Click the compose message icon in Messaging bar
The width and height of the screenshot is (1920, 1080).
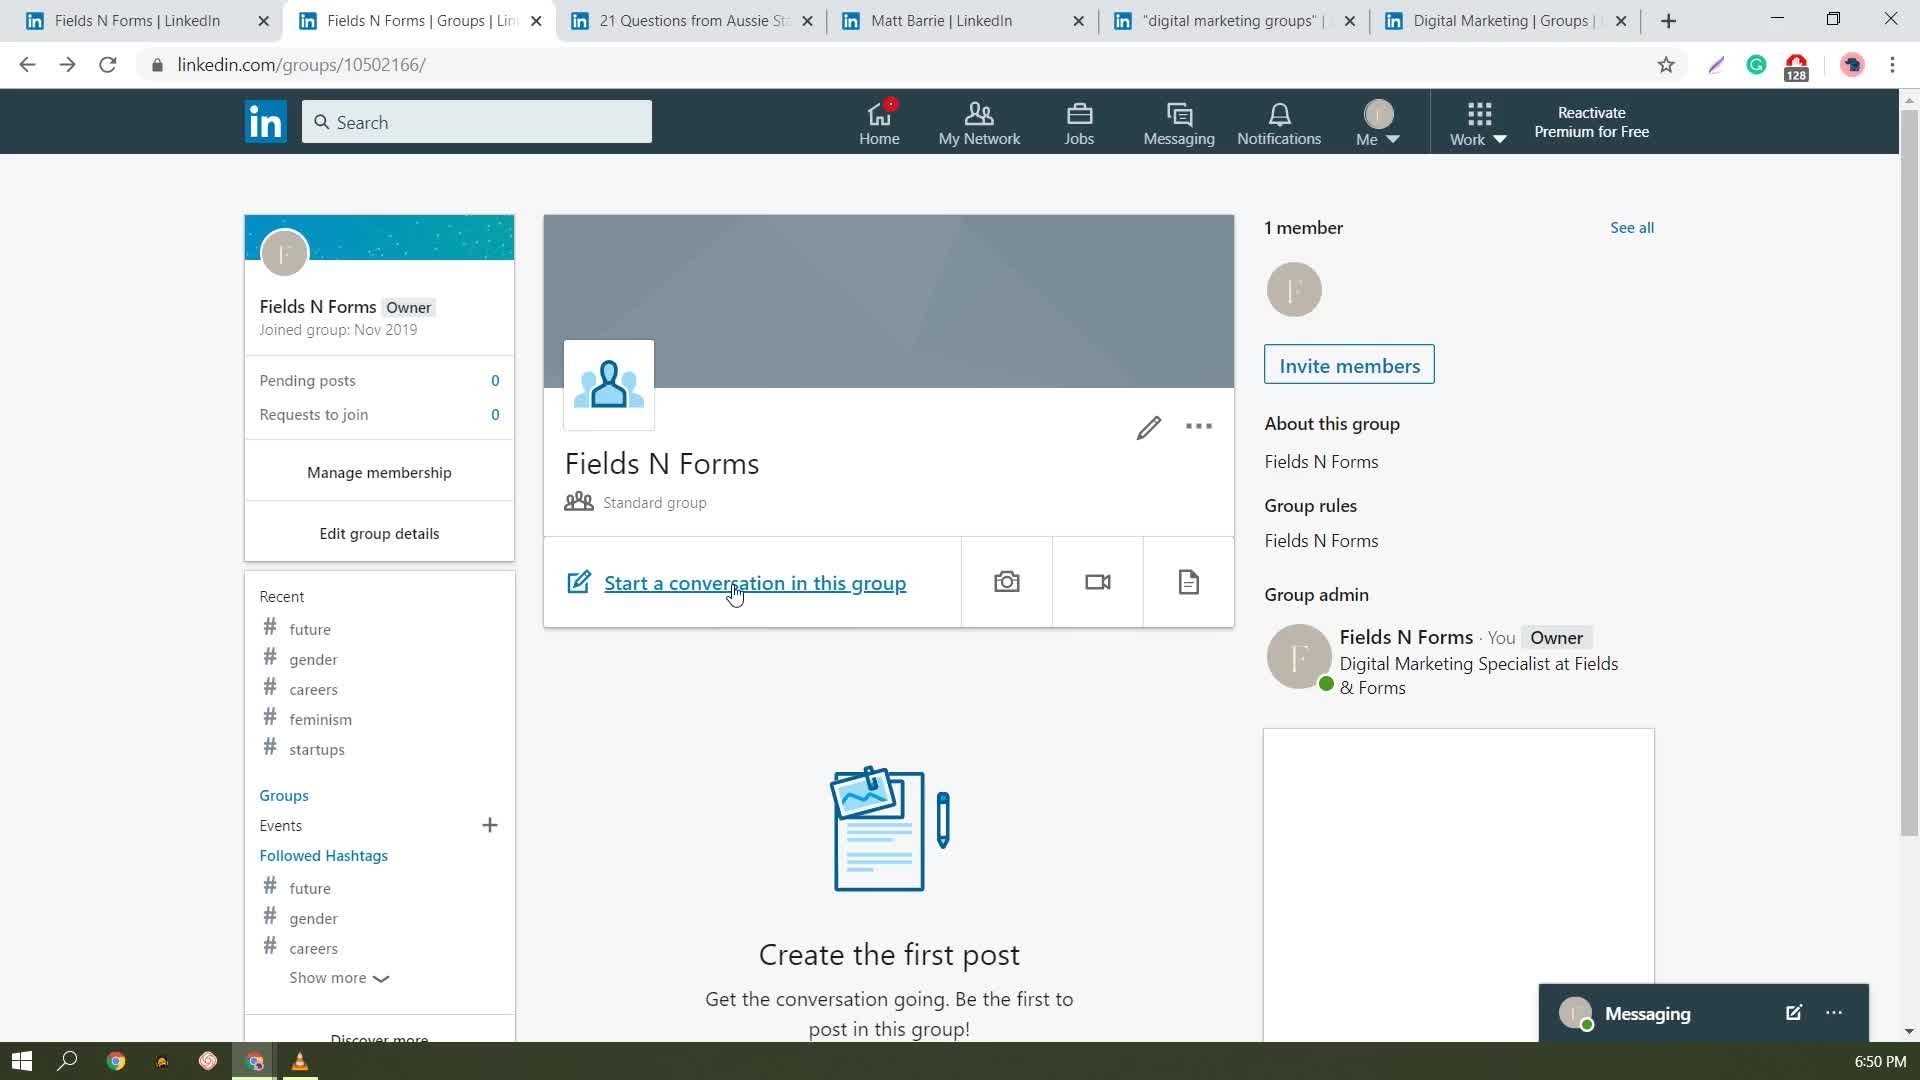(x=1793, y=1013)
